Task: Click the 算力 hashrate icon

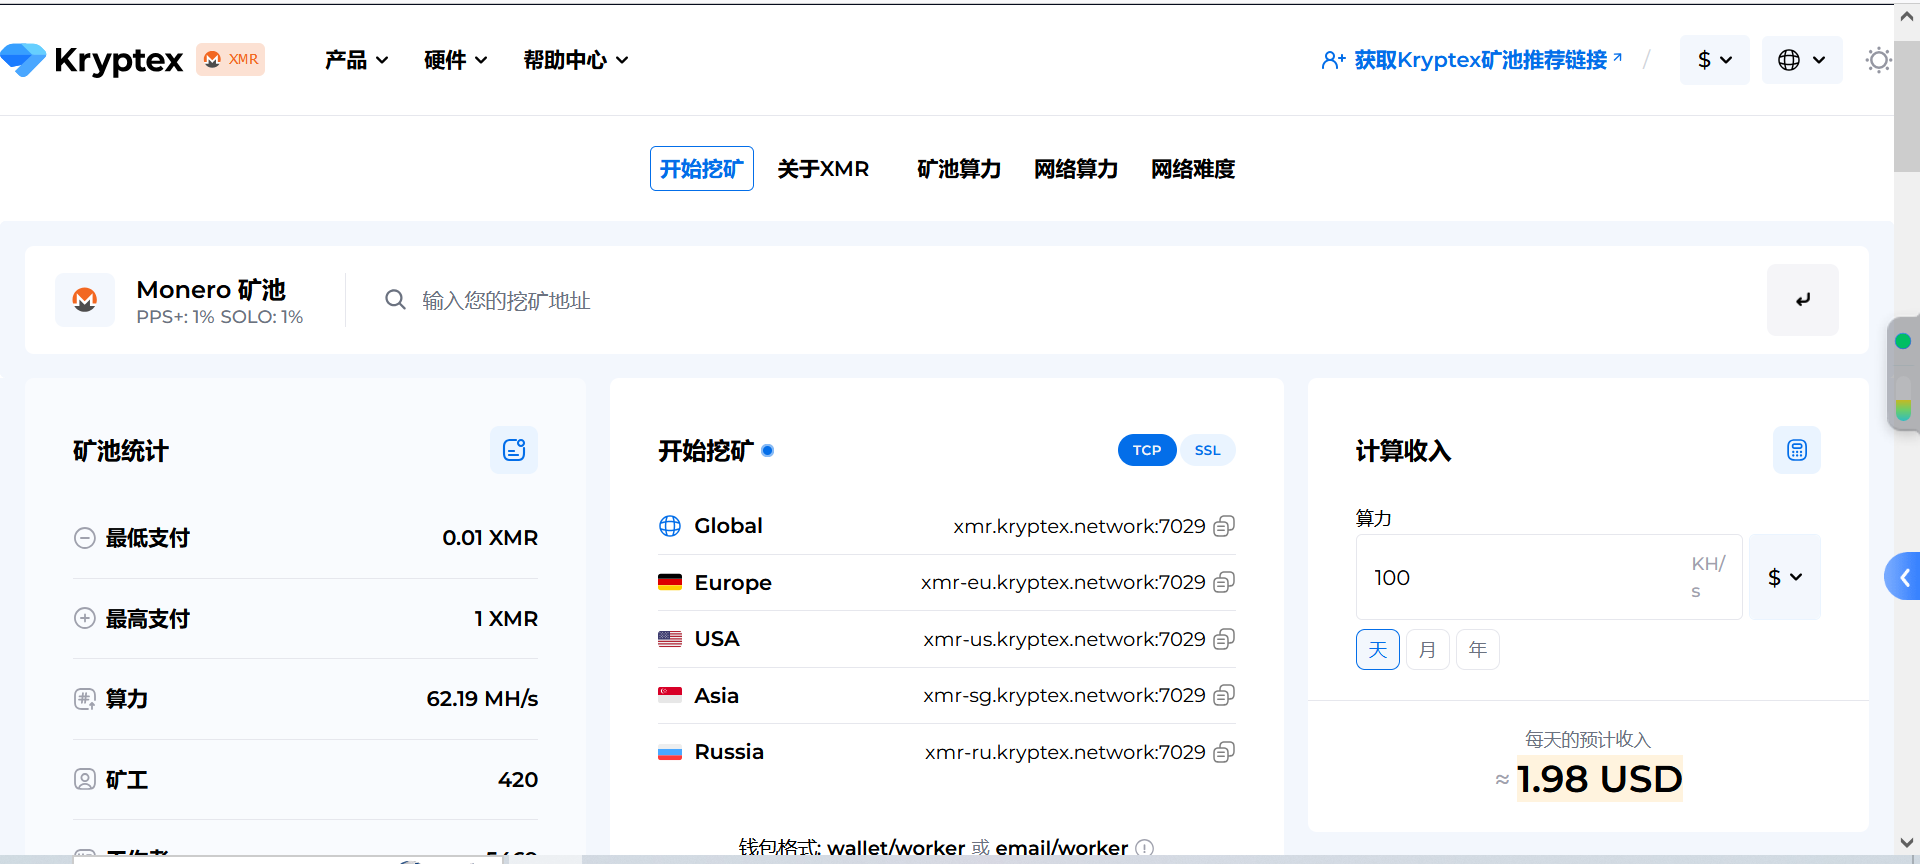Action: coord(85,699)
